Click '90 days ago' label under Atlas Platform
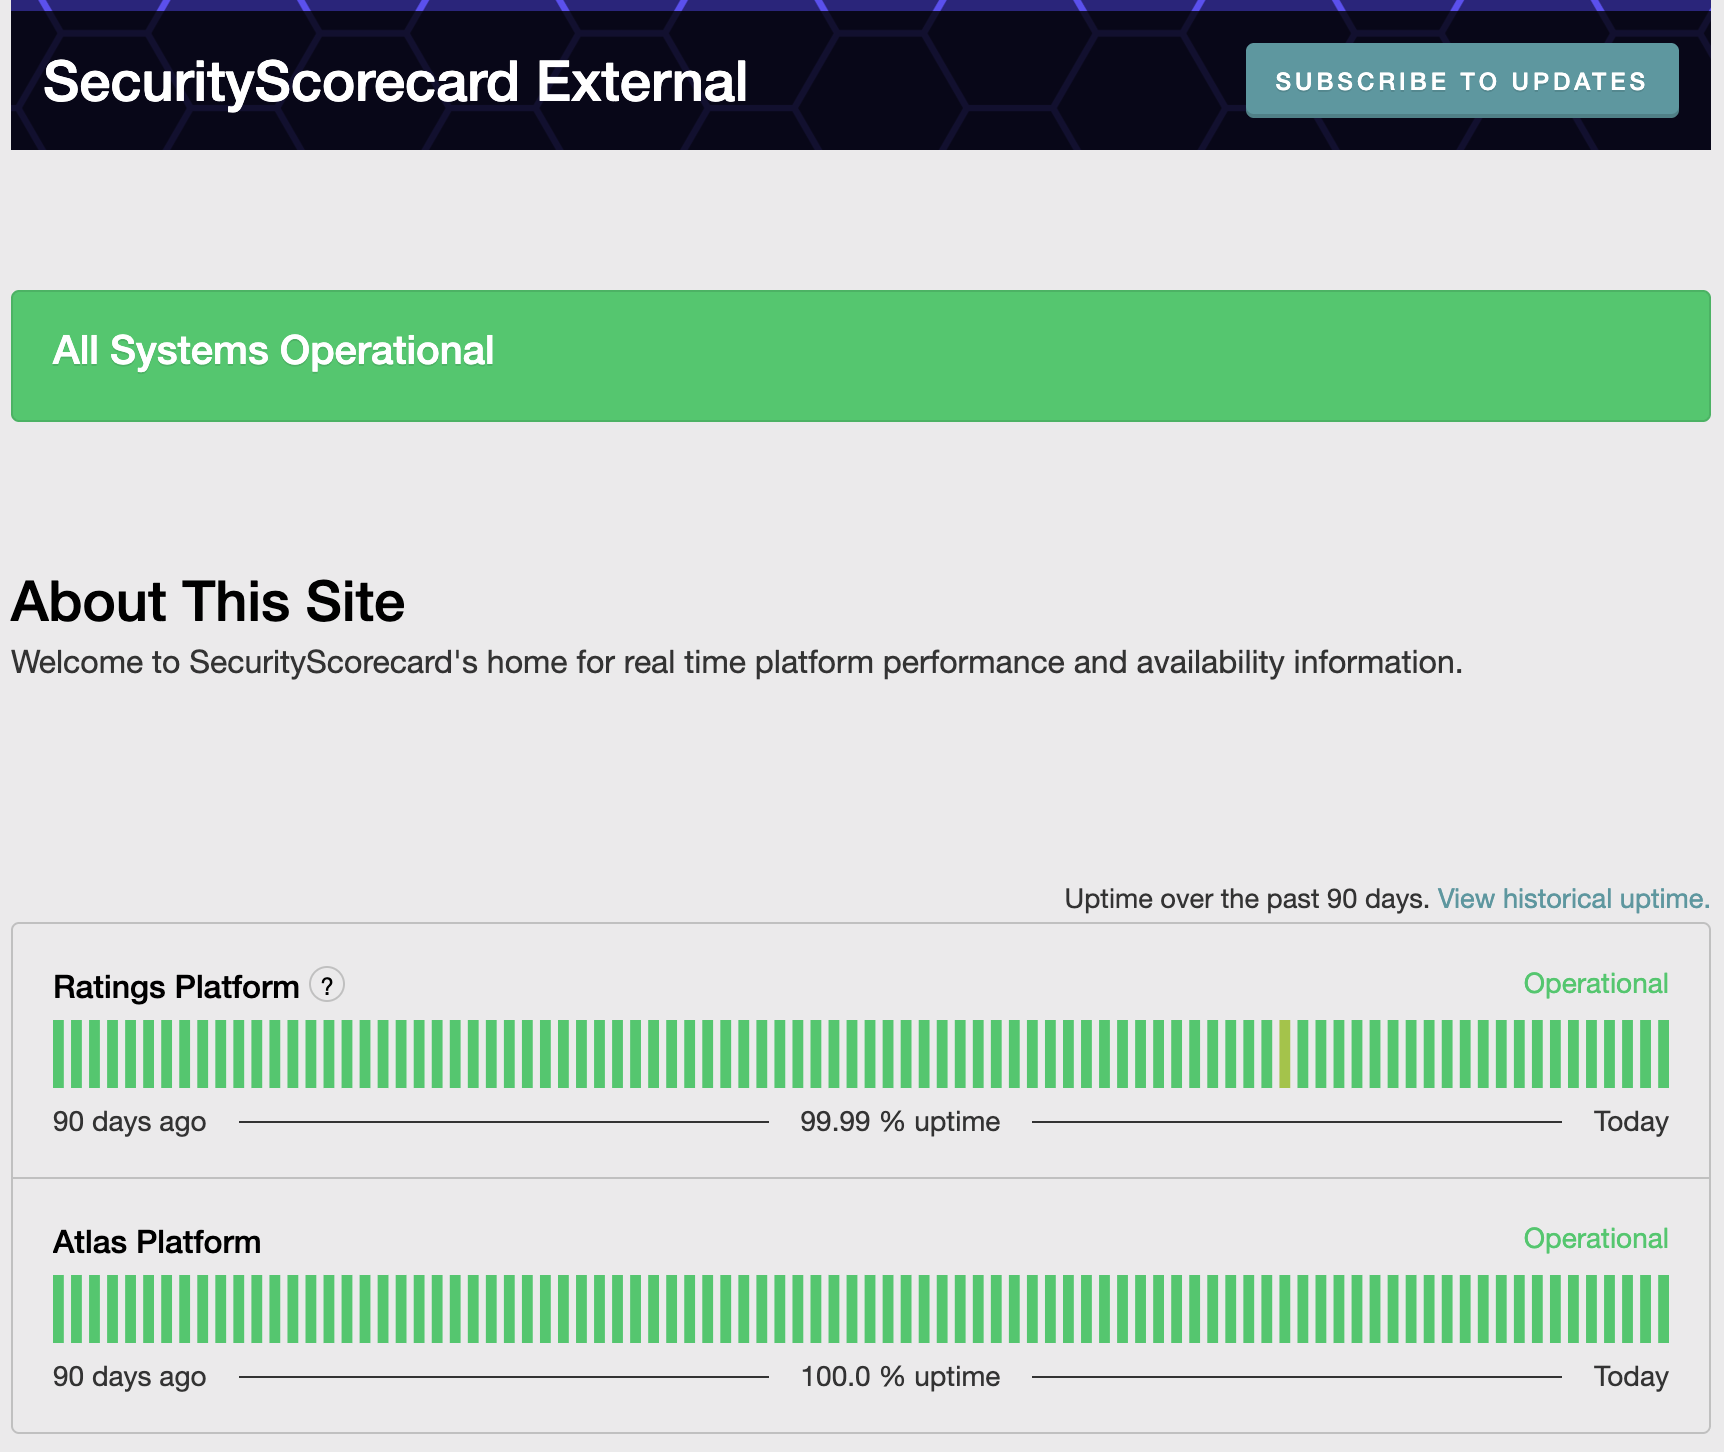Viewport: 1724px width, 1452px height. 129,1376
